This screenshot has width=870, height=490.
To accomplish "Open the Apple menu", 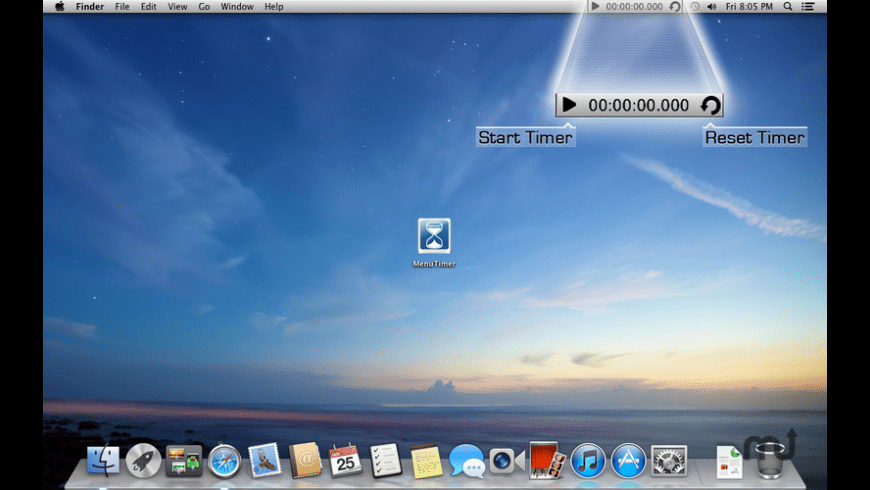I will [x=59, y=6].
